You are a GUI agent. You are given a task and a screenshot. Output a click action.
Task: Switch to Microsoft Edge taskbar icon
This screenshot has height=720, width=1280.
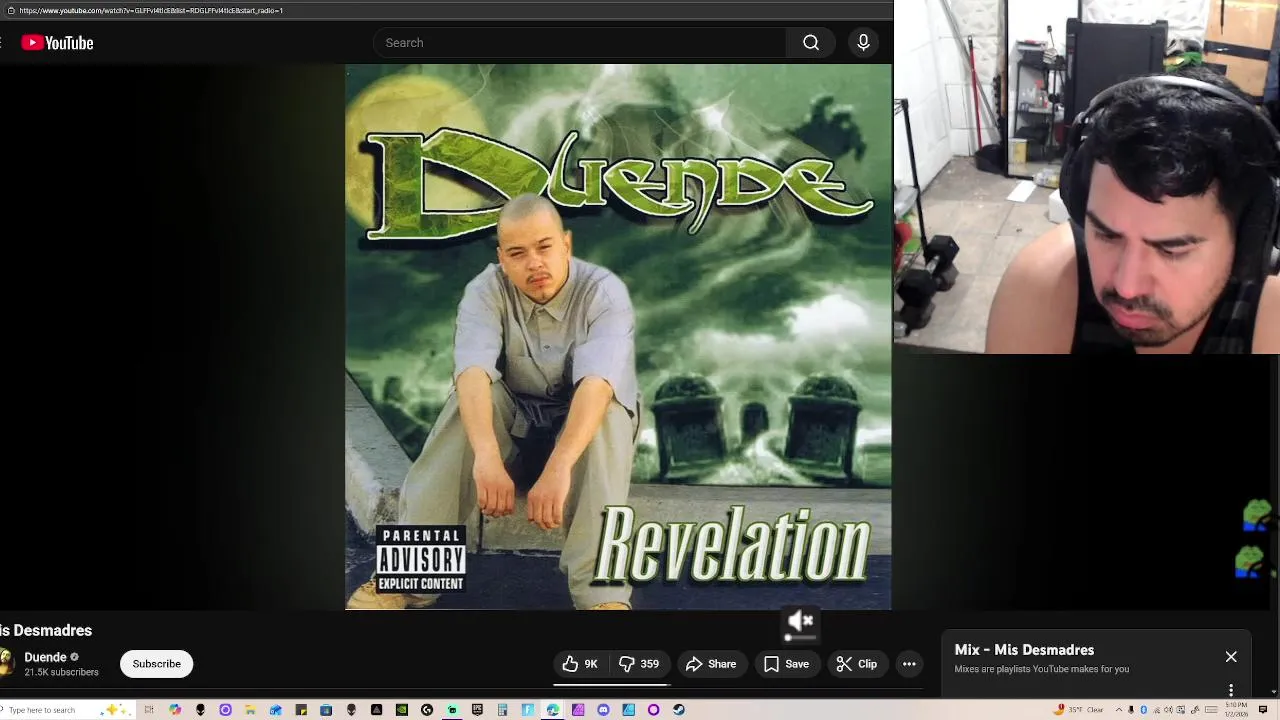[x=552, y=710]
